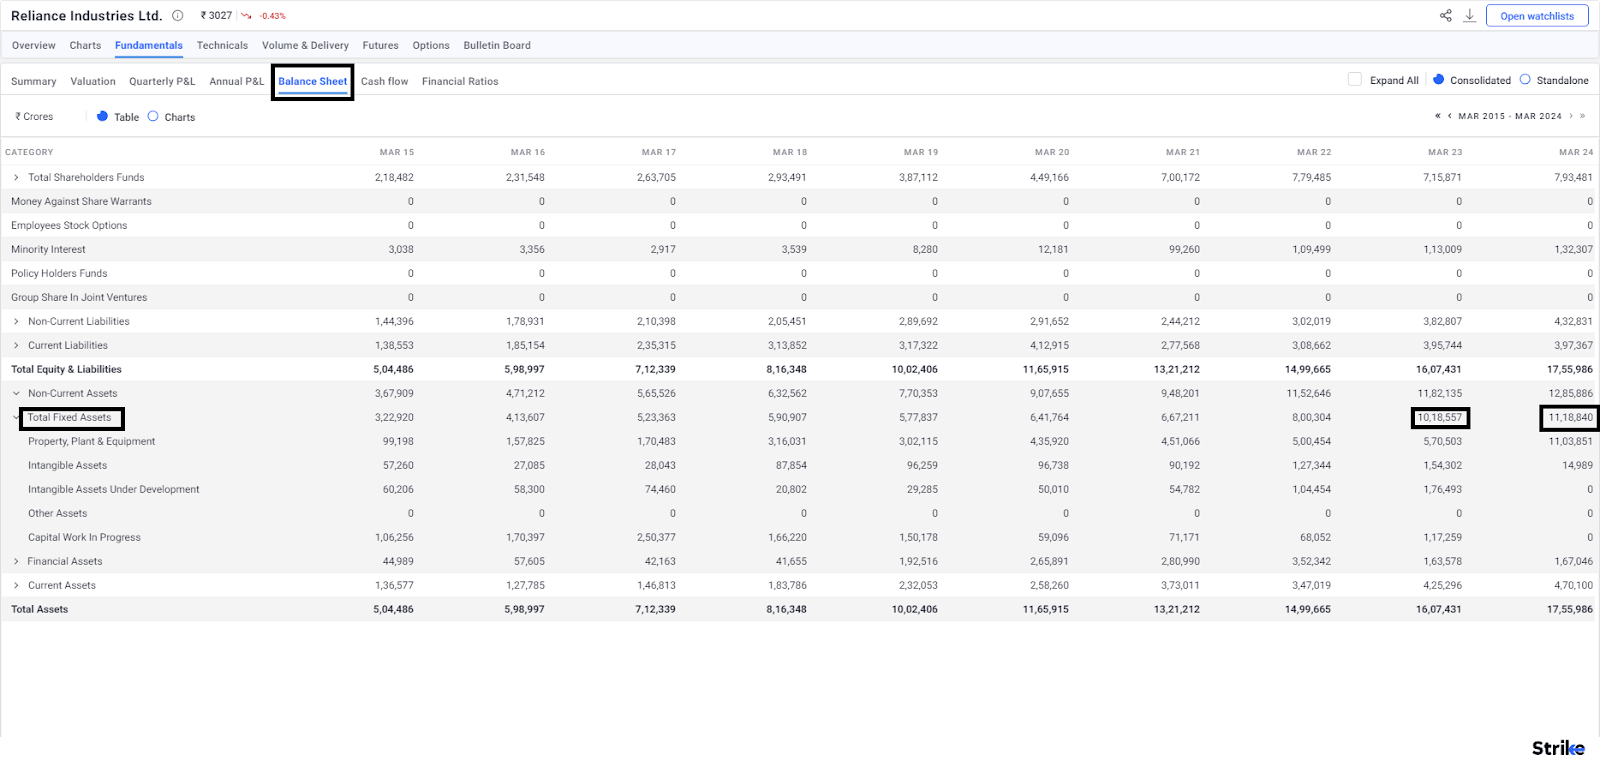Click Property, Plant & Equipment row label
Image resolution: width=1600 pixels, height=767 pixels.
point(92,441)
